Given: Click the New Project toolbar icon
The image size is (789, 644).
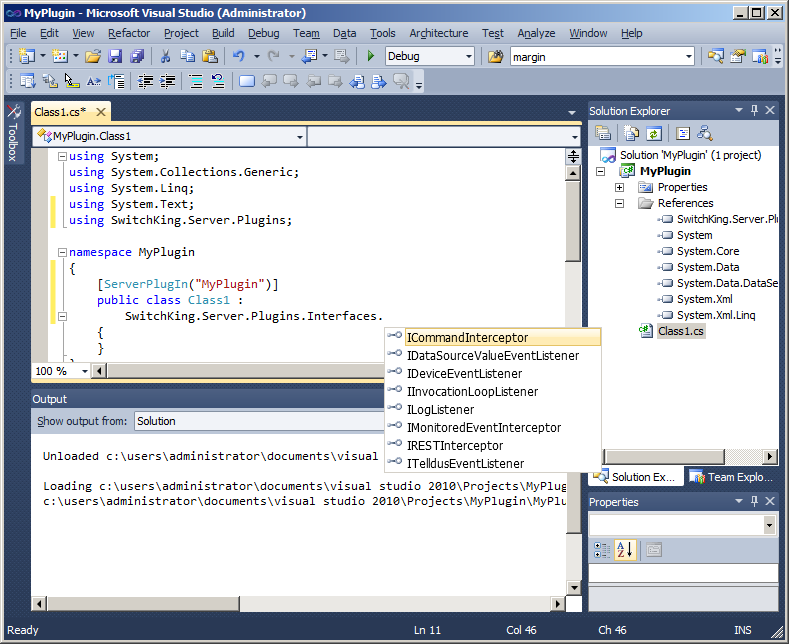Looking at the screenshot, I should [x=26, y=56].
